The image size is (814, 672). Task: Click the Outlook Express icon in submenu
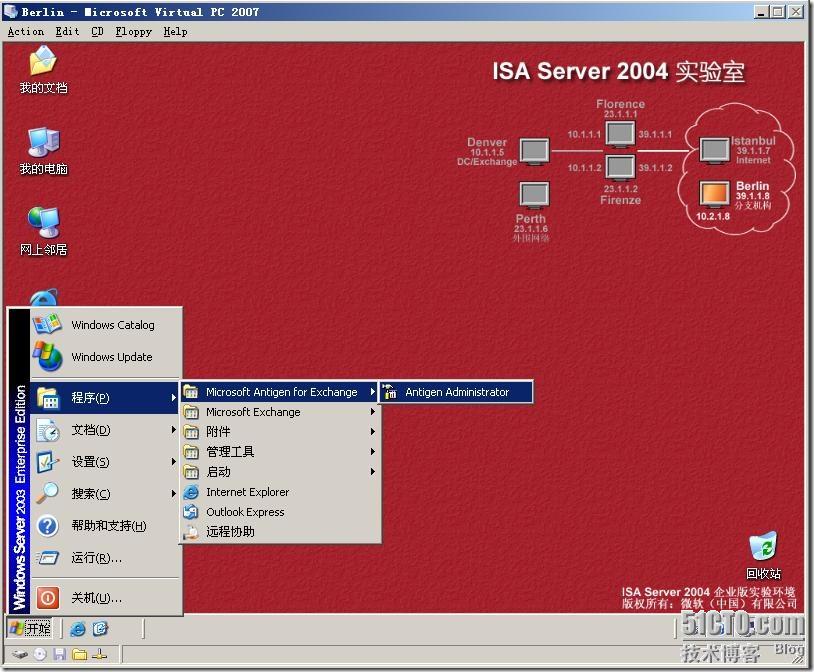click(192, 512)
